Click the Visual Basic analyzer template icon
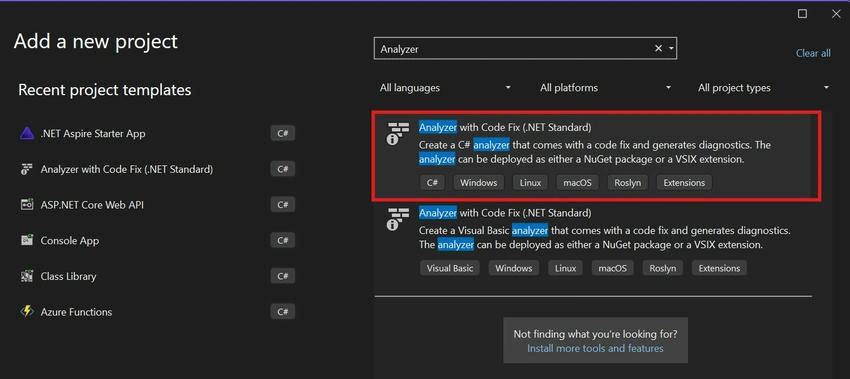Image resolution: width=850 pixels, height=379 pixels. [397, 219]
